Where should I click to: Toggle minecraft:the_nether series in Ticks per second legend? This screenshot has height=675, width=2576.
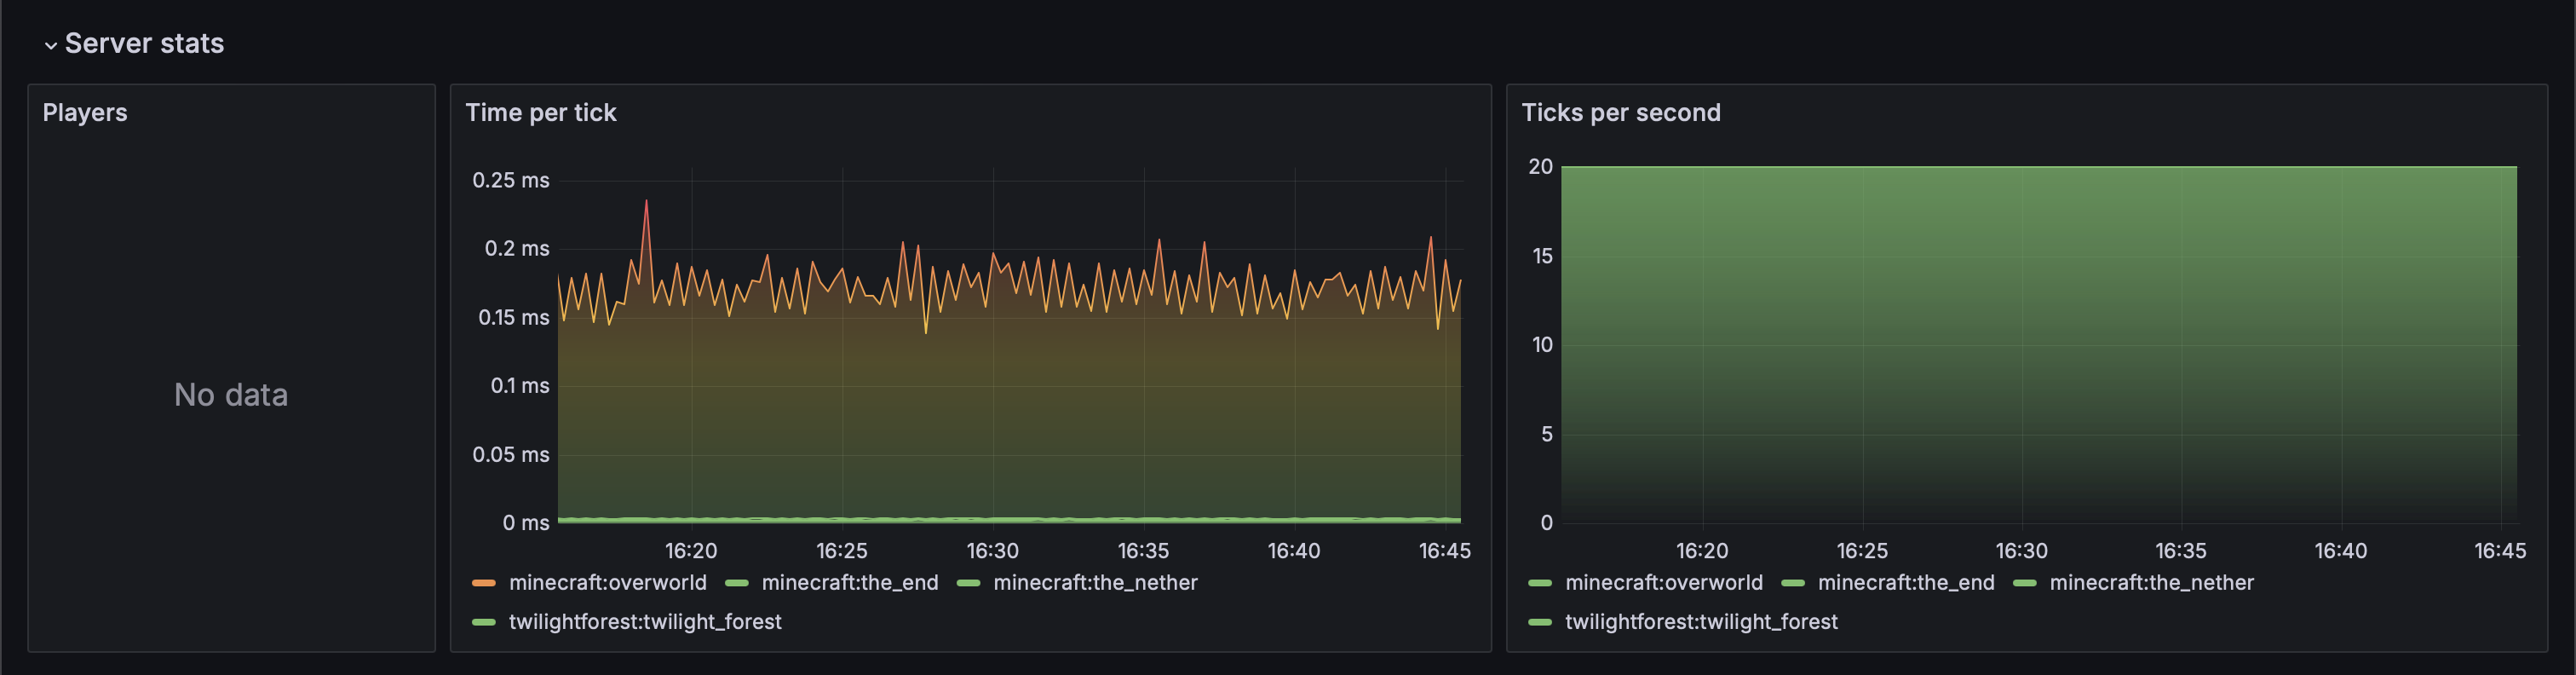click(2151, 583)
